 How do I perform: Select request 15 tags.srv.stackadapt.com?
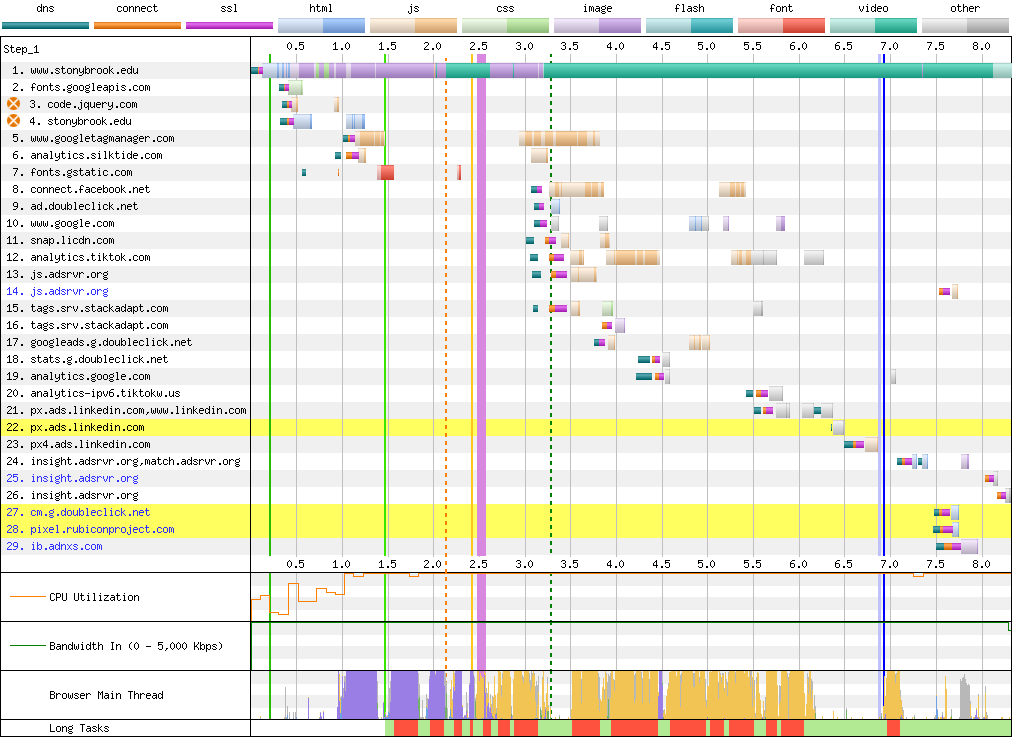pos(87,308)
